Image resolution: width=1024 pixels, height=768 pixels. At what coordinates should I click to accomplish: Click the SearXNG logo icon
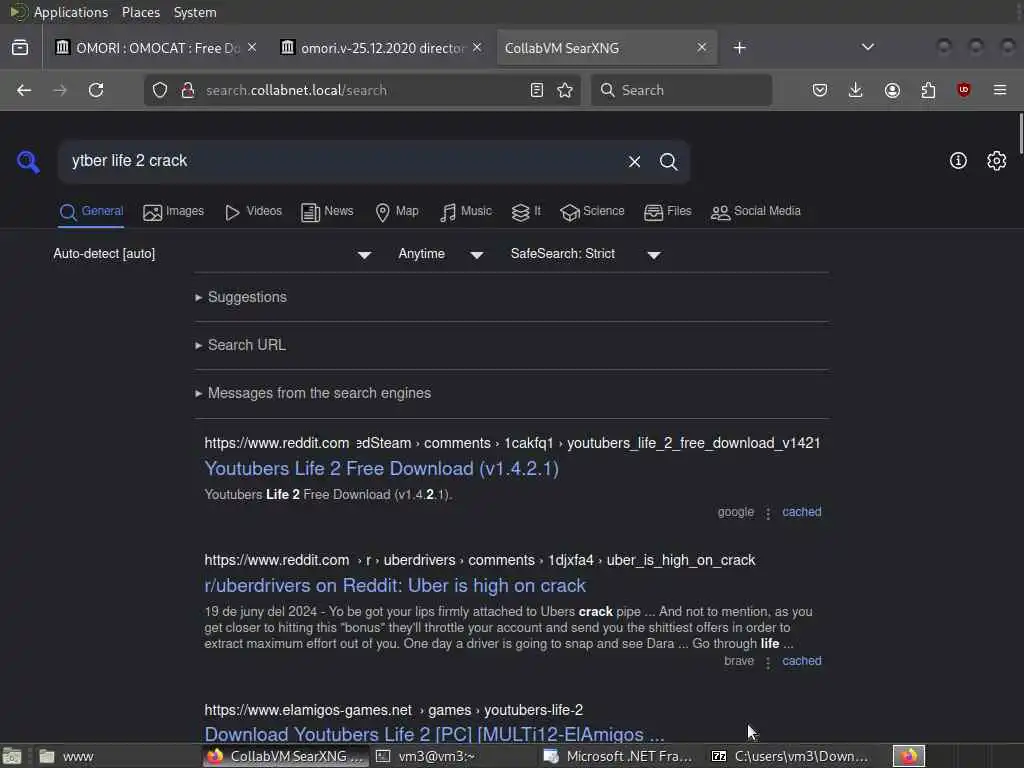[x=28, y=161]
